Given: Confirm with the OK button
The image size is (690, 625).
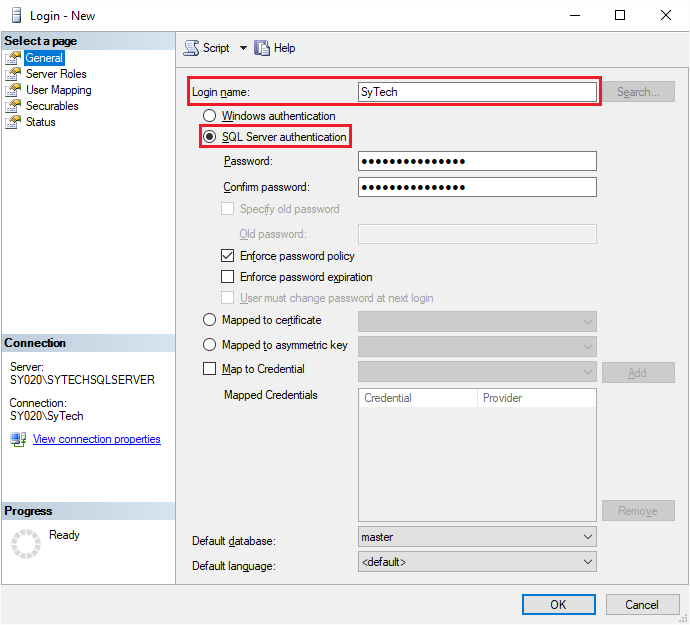Looking at the screenshot, I should [558, 605].
